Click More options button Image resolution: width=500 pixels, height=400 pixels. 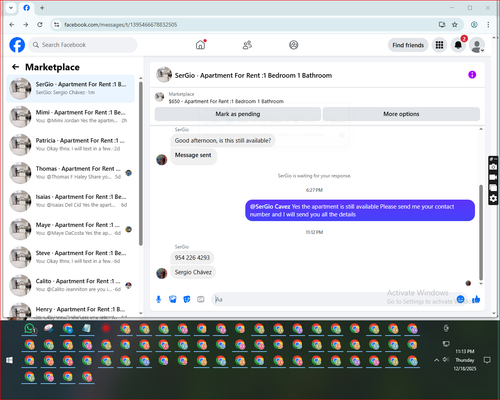pos(401,114)
